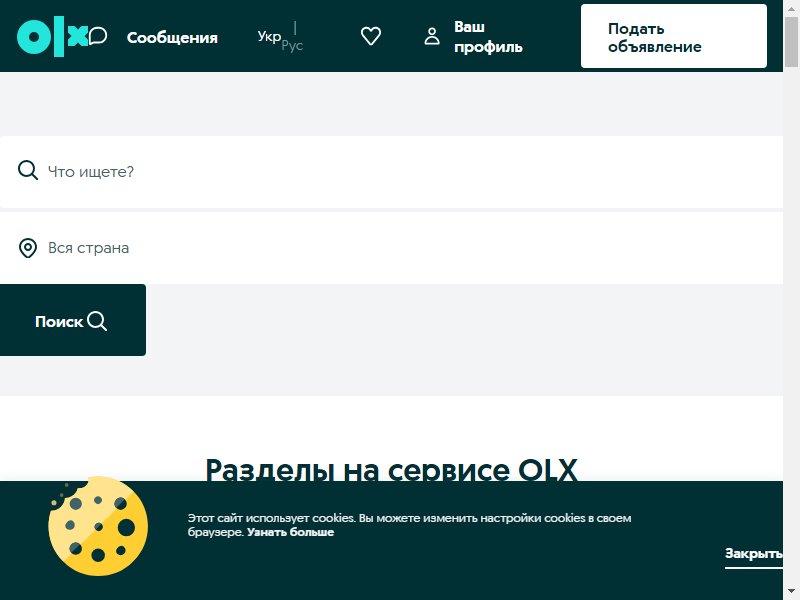The width and height of the screenshot is (800, 600).
Task: Focus the Что ищете? search input
Action: pos(391,172)
